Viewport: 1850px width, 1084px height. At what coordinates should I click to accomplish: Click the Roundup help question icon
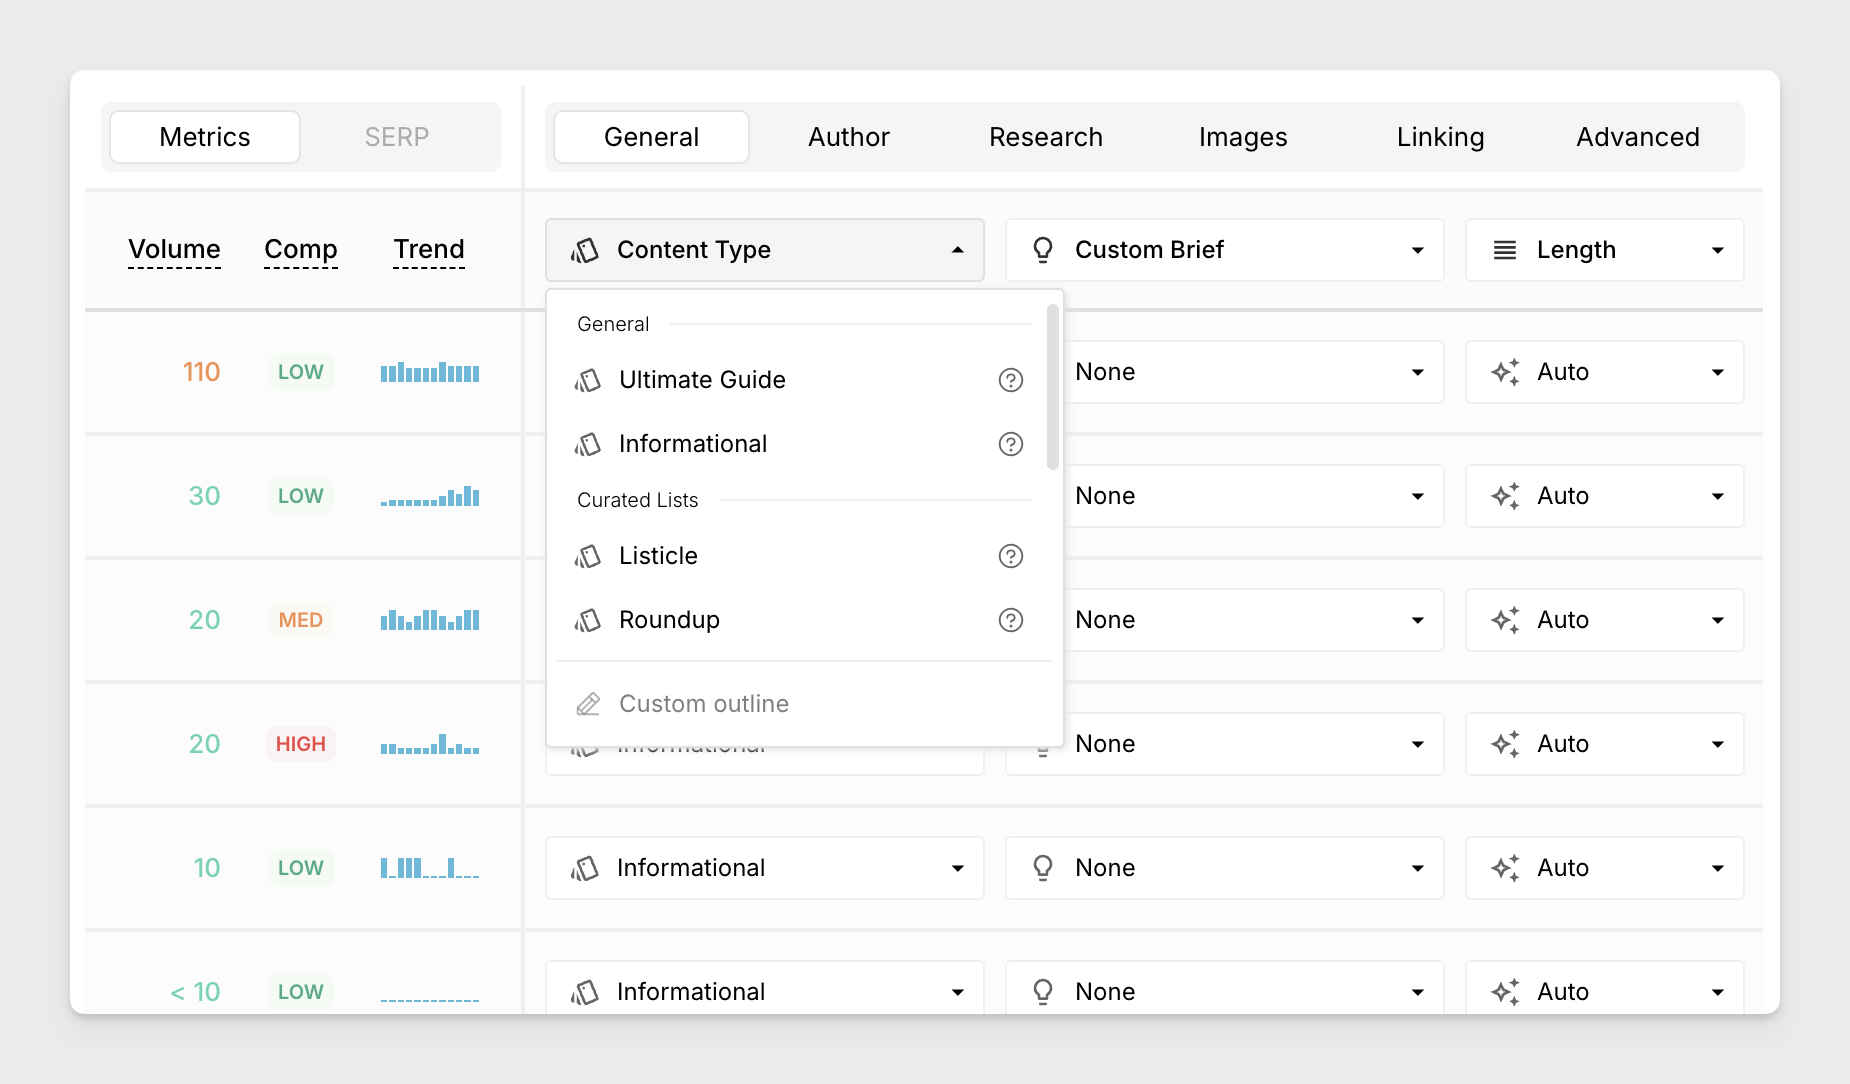coord(1010,620)
